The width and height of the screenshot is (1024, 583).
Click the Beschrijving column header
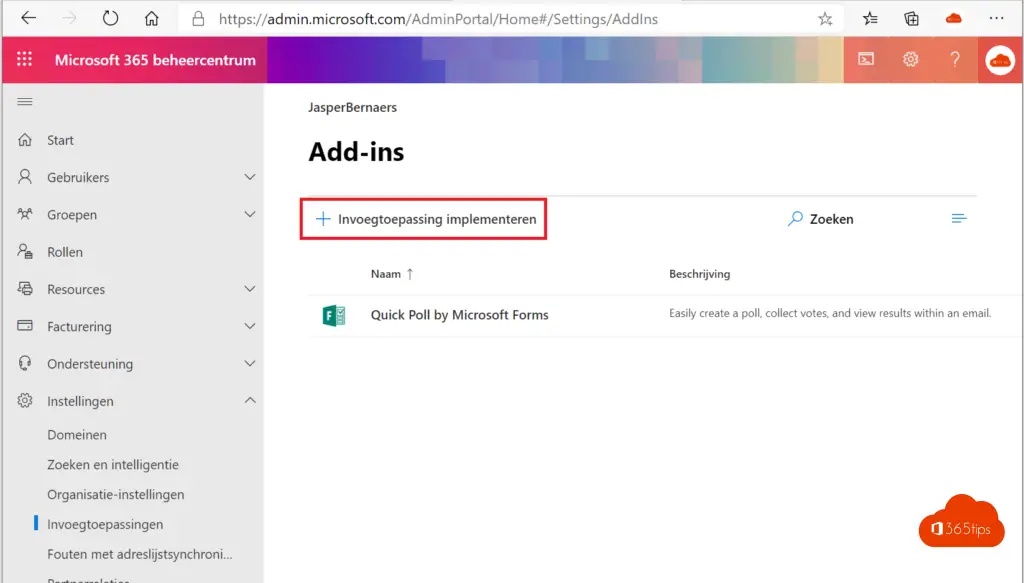click(x=699, y=274)
